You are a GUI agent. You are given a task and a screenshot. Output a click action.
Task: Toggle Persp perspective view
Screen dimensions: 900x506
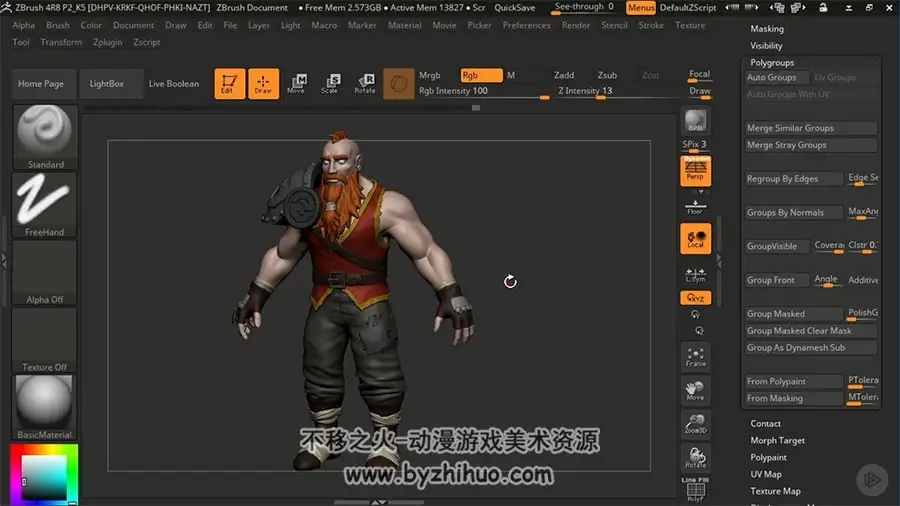click(x=695, y=171)
